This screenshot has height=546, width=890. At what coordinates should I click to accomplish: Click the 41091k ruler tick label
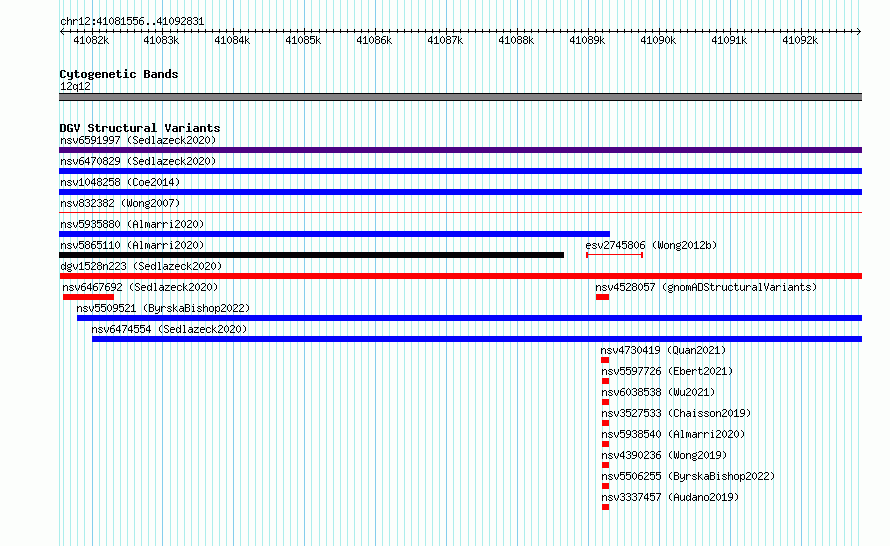pyautogui.click(x=729, y=40)
